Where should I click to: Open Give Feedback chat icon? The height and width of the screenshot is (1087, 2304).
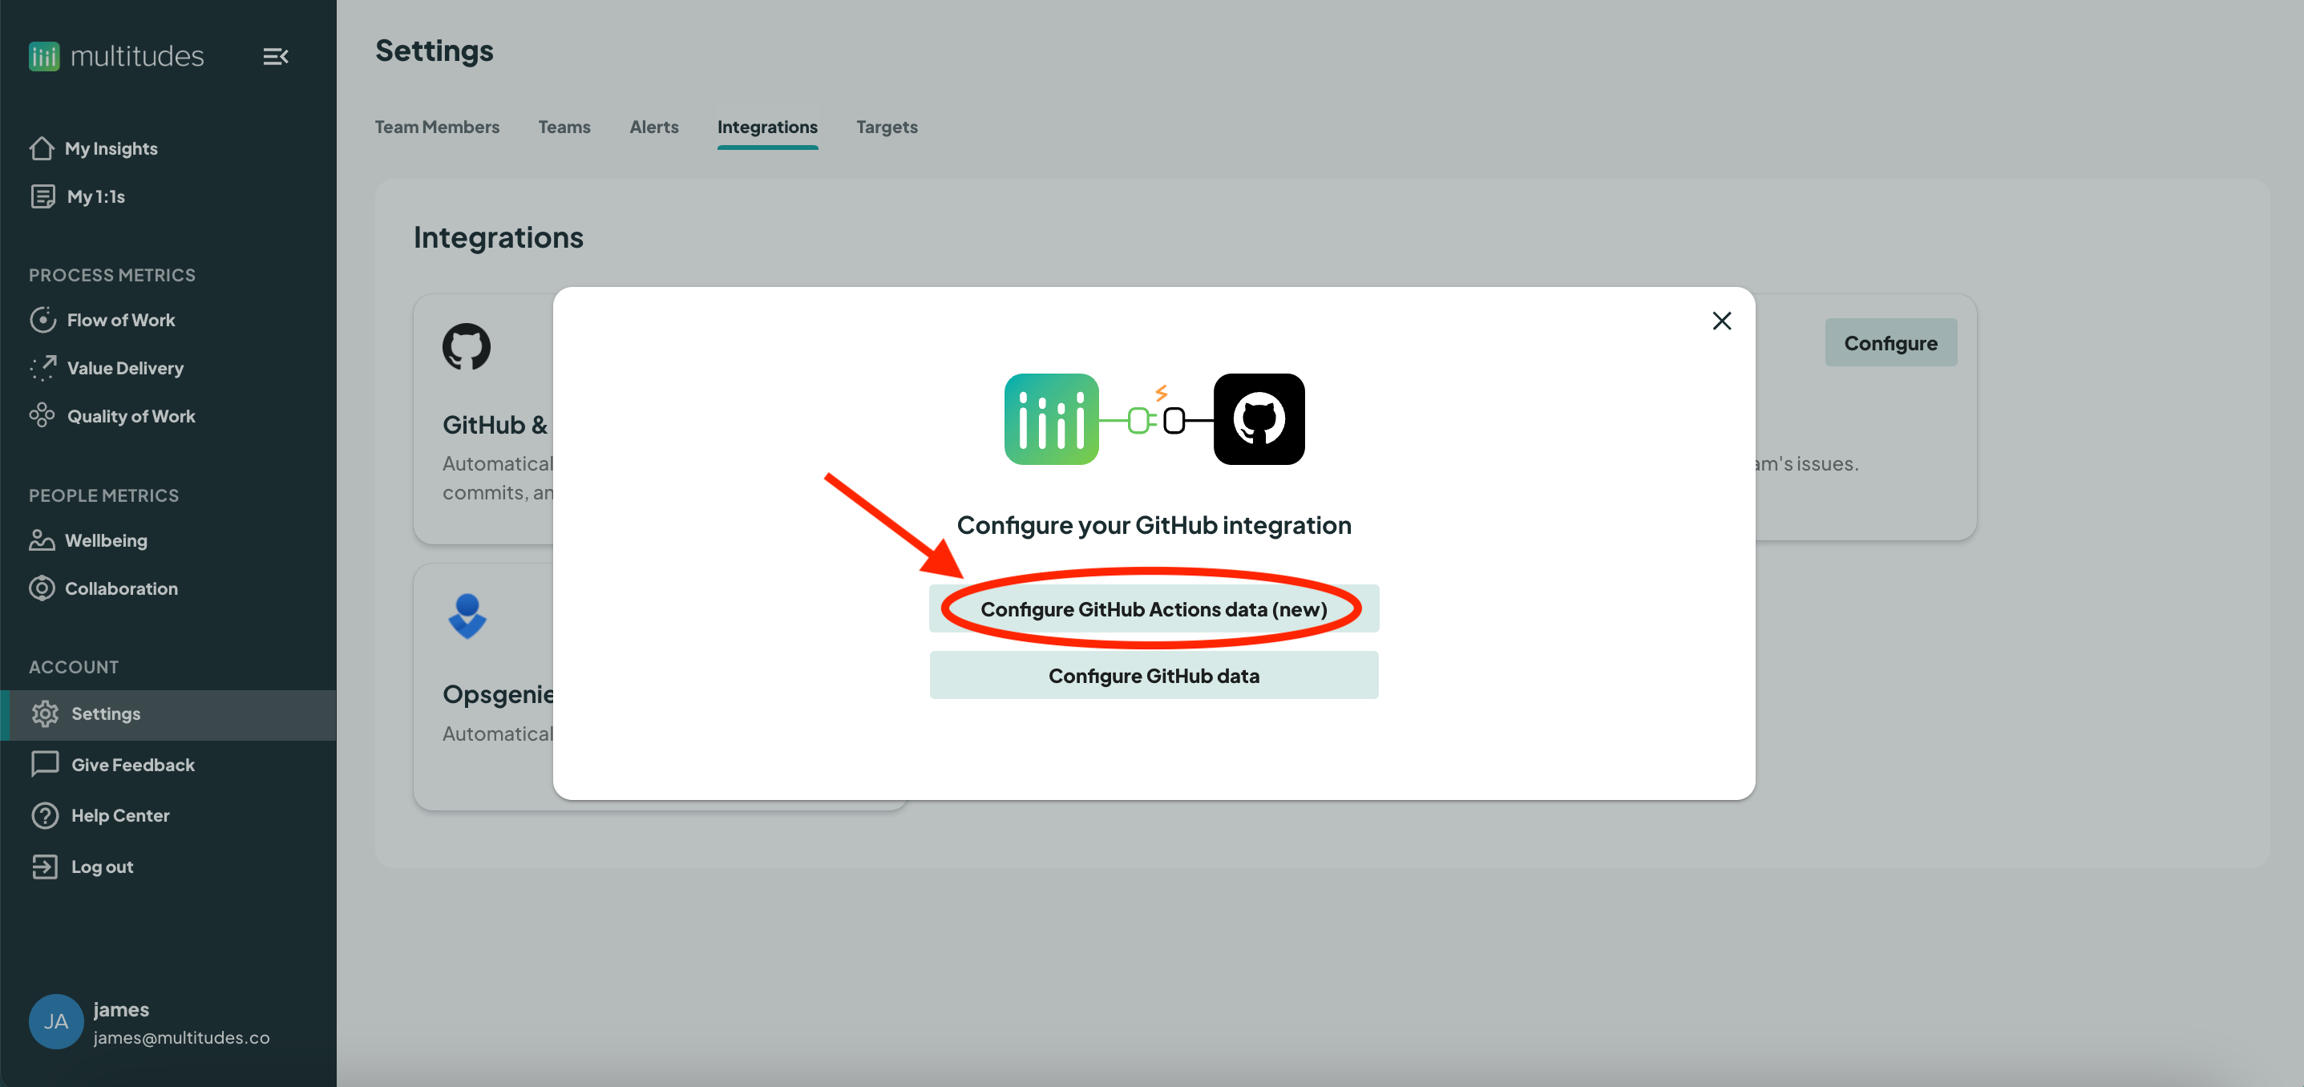tap(45, 764)
